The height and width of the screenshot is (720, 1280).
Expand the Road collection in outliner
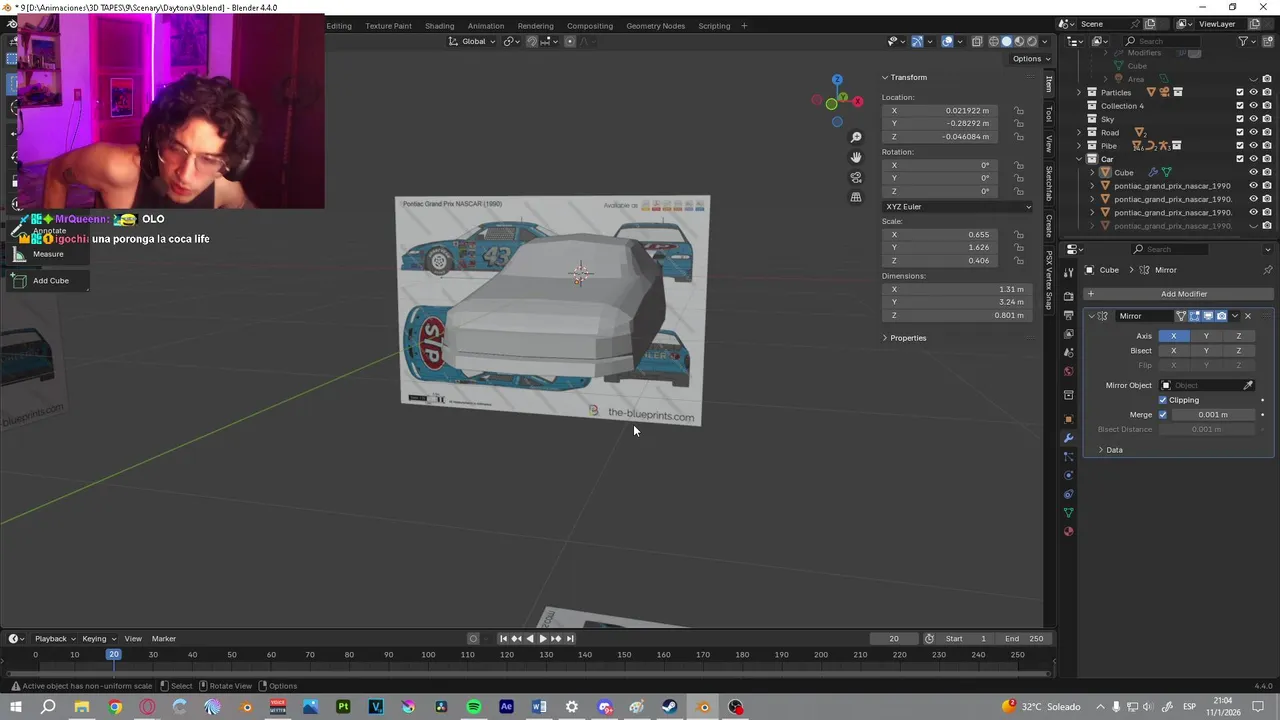point(1080,132)
